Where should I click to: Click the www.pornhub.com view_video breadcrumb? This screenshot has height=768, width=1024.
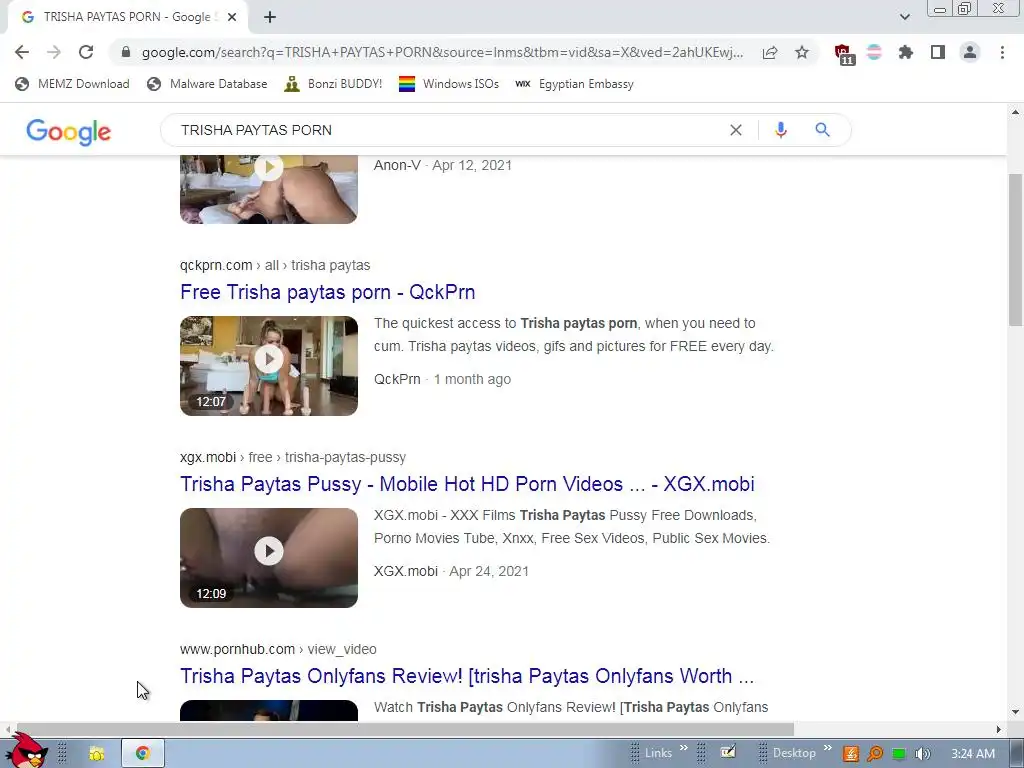(x=278, y=649)
